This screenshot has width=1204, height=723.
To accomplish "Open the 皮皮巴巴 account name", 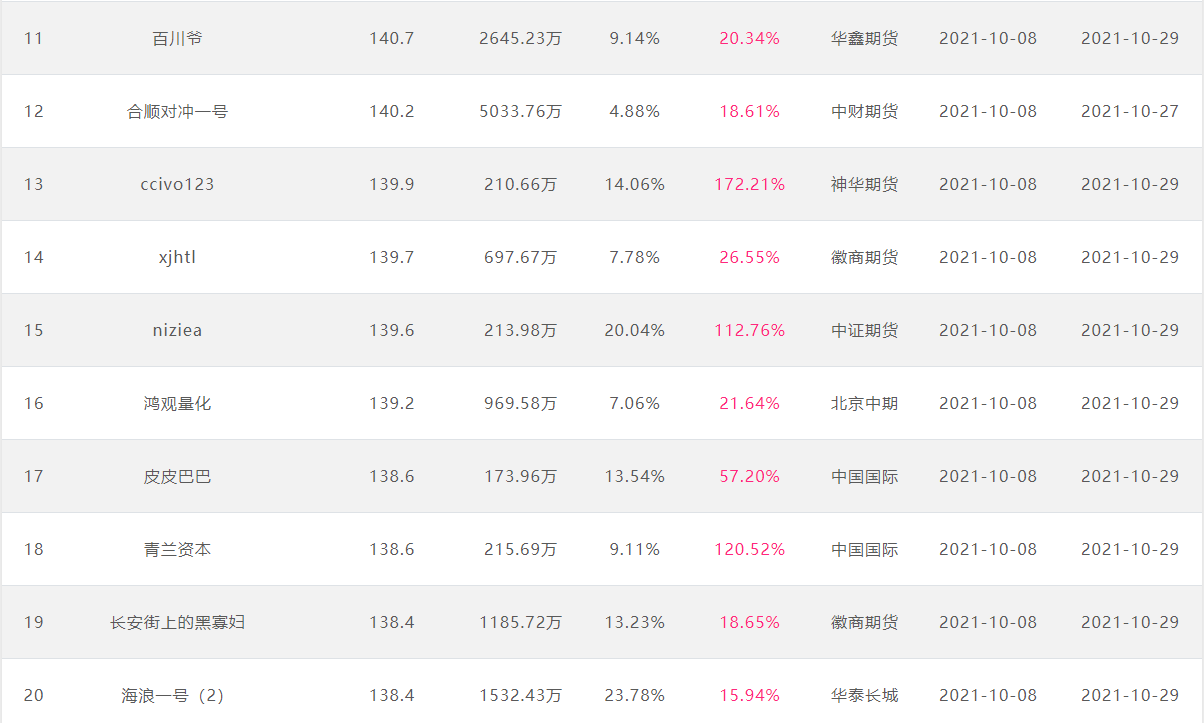I will point(177,477).
